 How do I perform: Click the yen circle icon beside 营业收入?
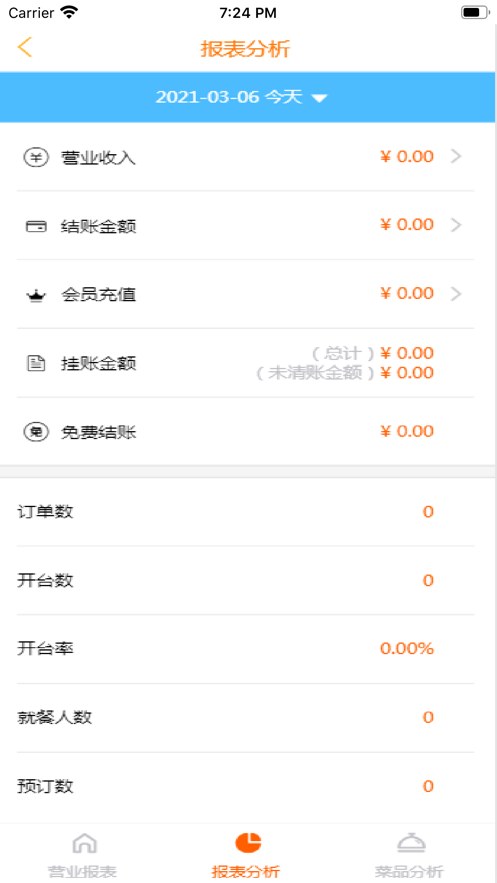pyautogui.click(x=36, y=157)
